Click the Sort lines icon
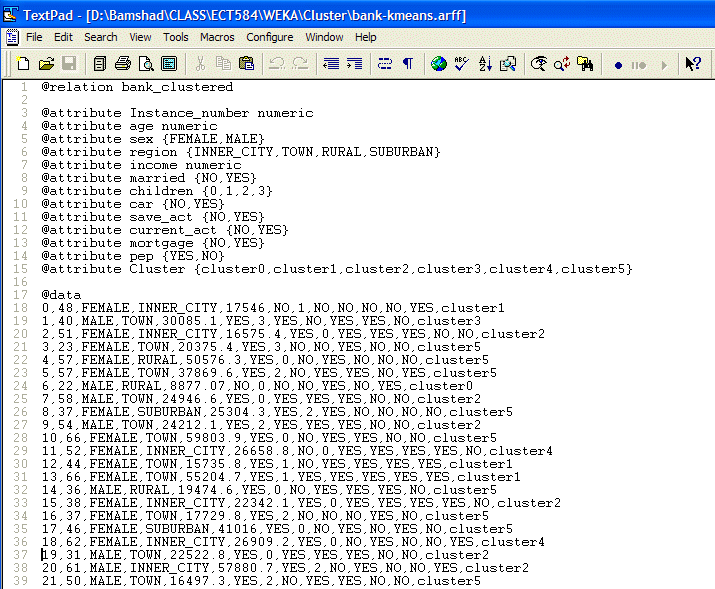Viewport: 715px width, 589px height. click(x=485, y=64)
